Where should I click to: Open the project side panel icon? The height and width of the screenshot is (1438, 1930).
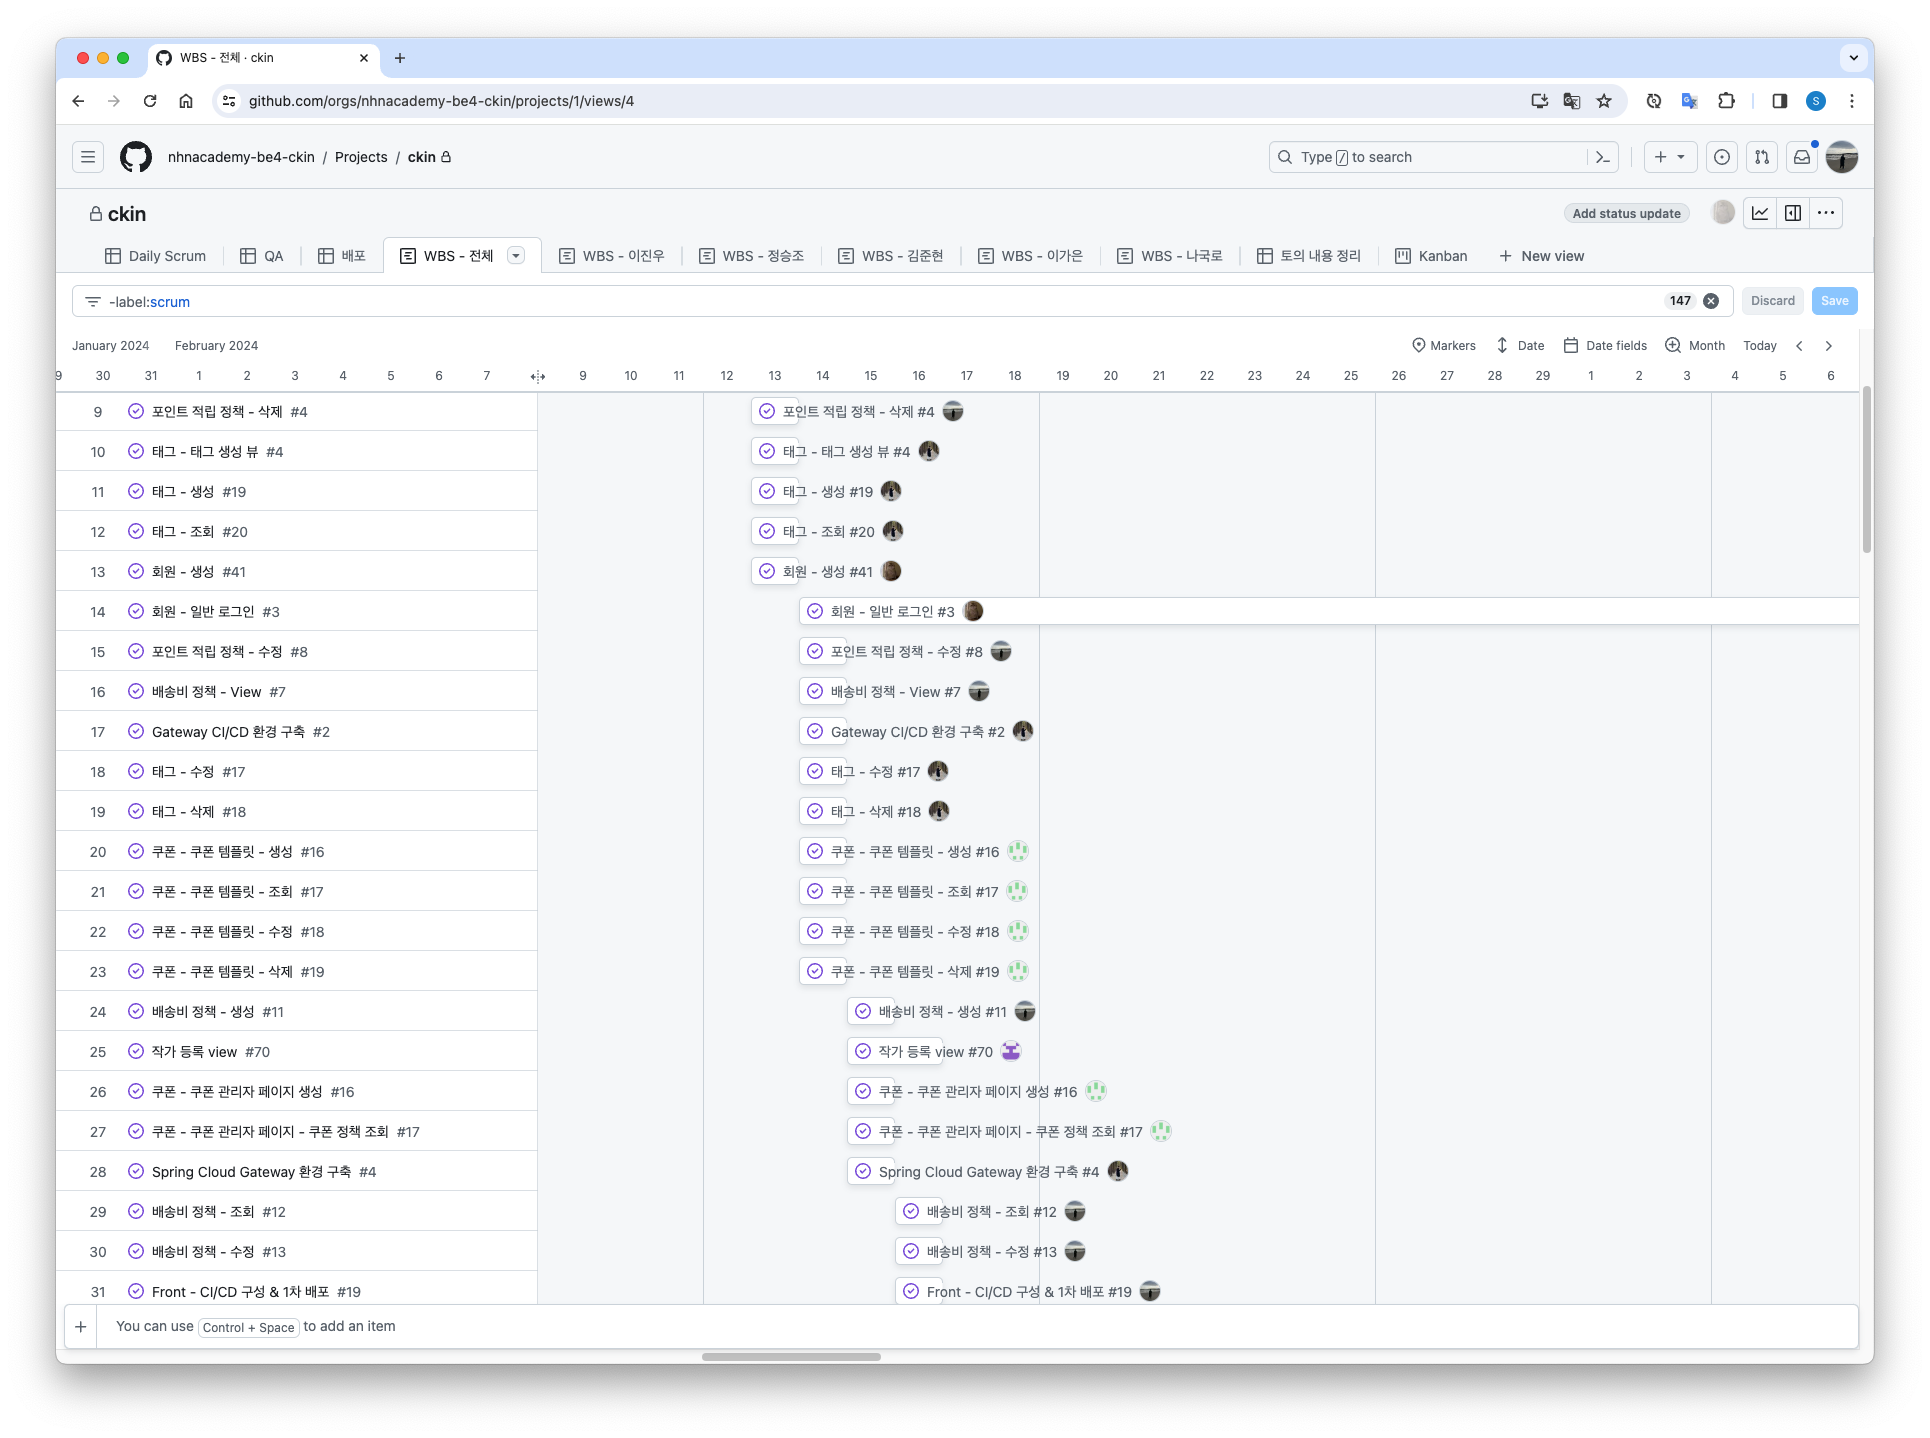pos(1793,213)
